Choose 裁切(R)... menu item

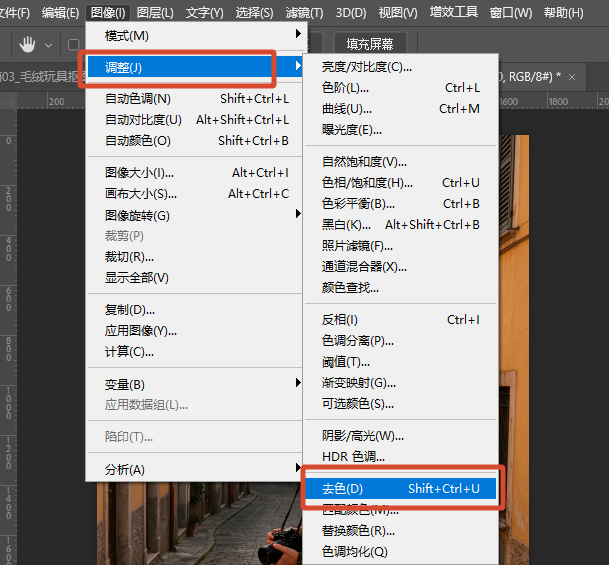[194, 257]
